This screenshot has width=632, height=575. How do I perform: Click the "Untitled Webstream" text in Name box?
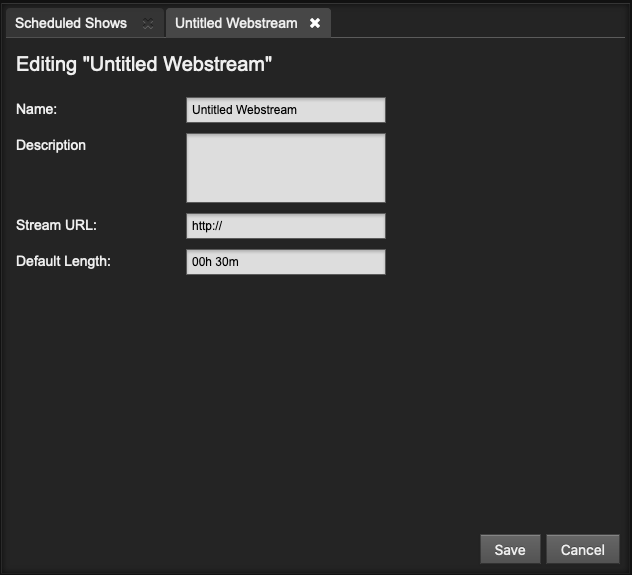pos(244,110)
